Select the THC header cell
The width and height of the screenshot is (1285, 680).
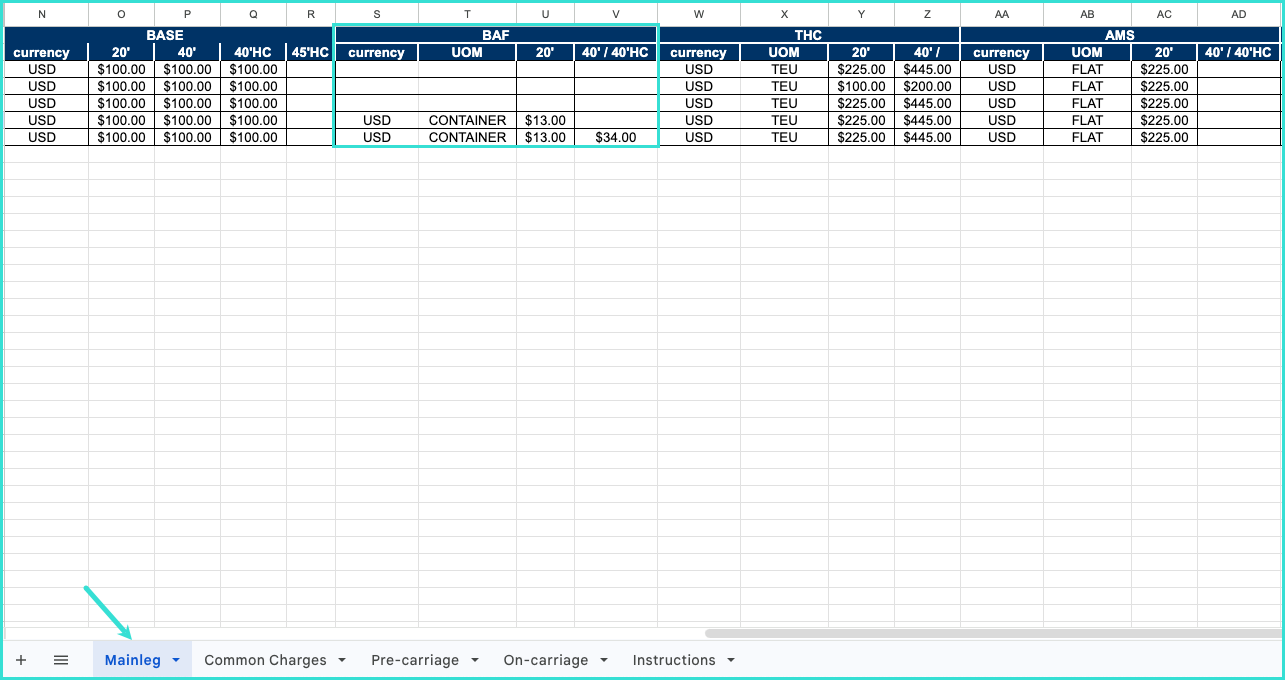pyautogui.click(x=808, y=35)
